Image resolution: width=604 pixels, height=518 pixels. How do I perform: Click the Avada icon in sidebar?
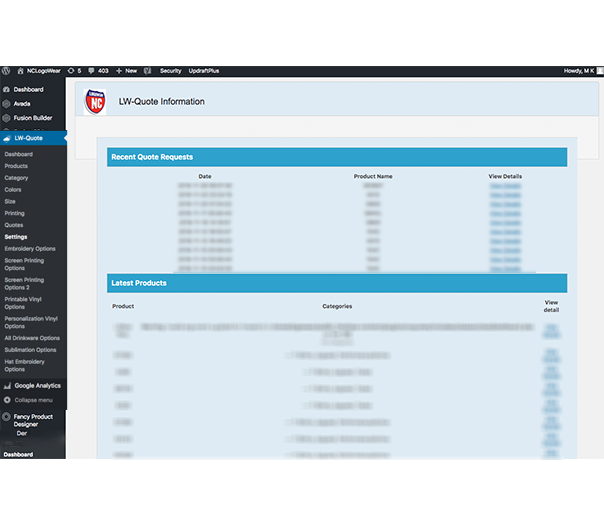click(7, 104)
